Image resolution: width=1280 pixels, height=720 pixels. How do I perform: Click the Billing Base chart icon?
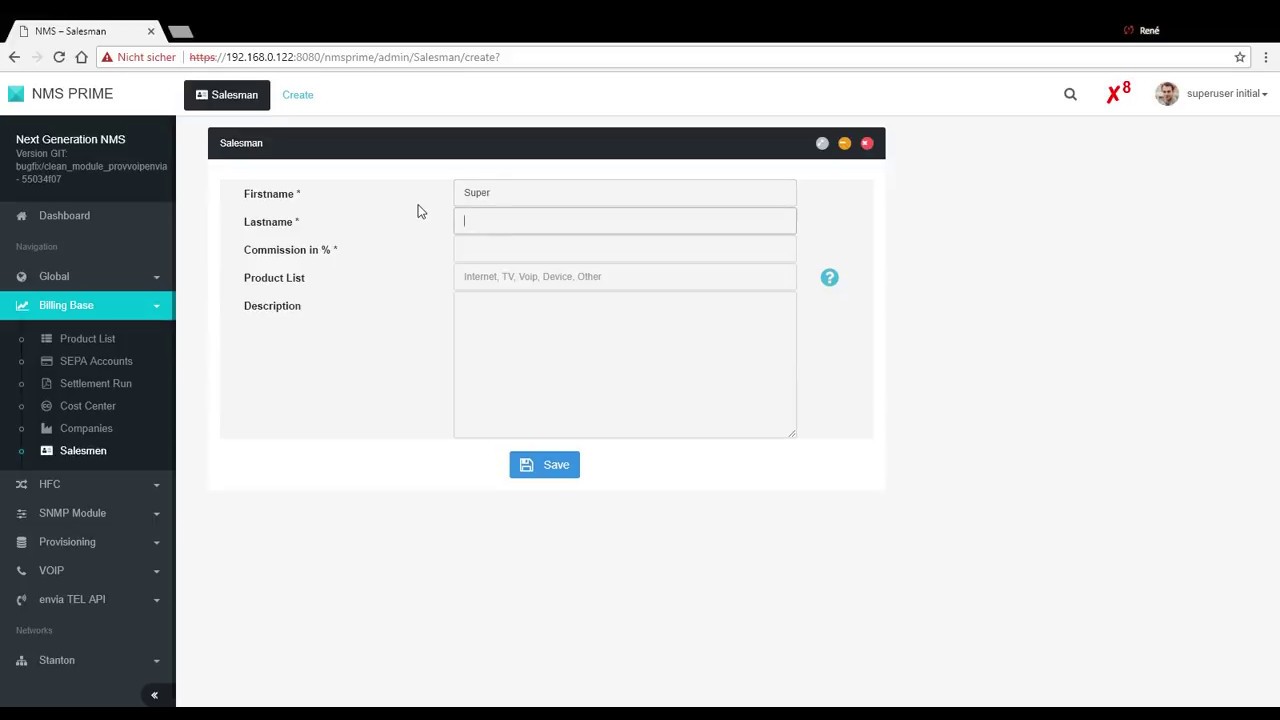[22, 306]
